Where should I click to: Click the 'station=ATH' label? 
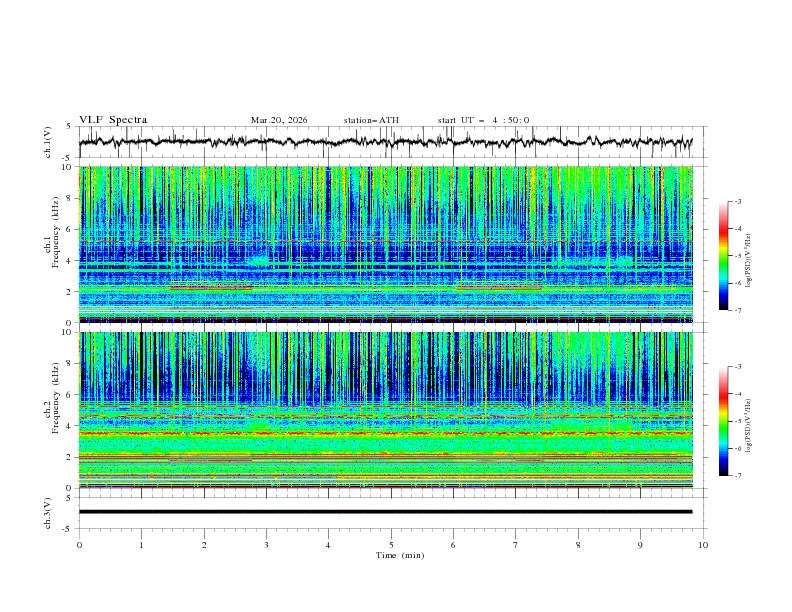pos(371,120)
